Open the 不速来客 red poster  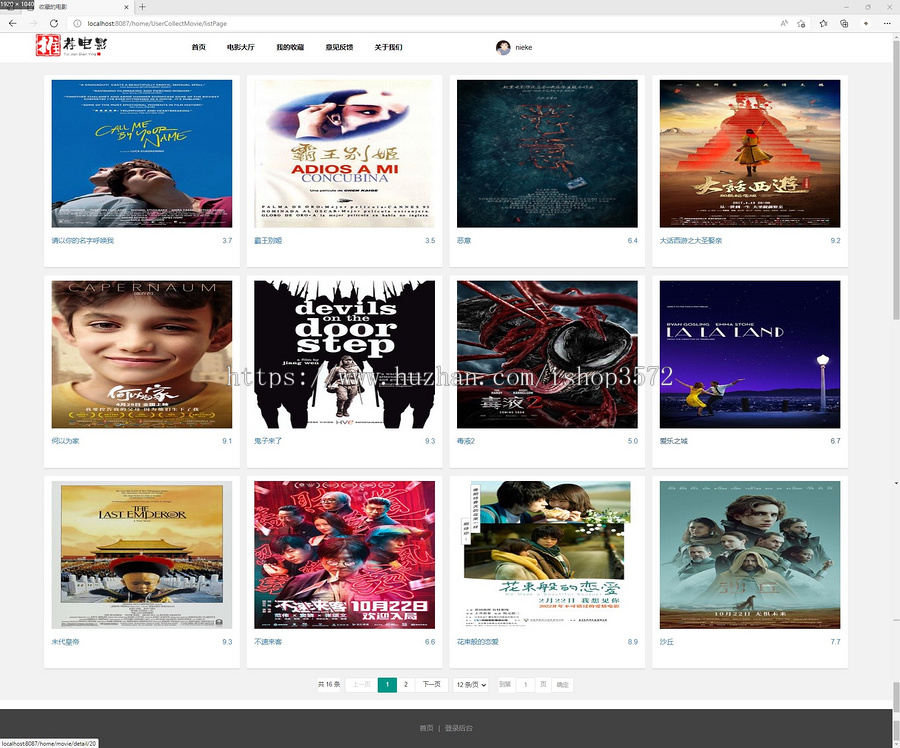(344, 555)
